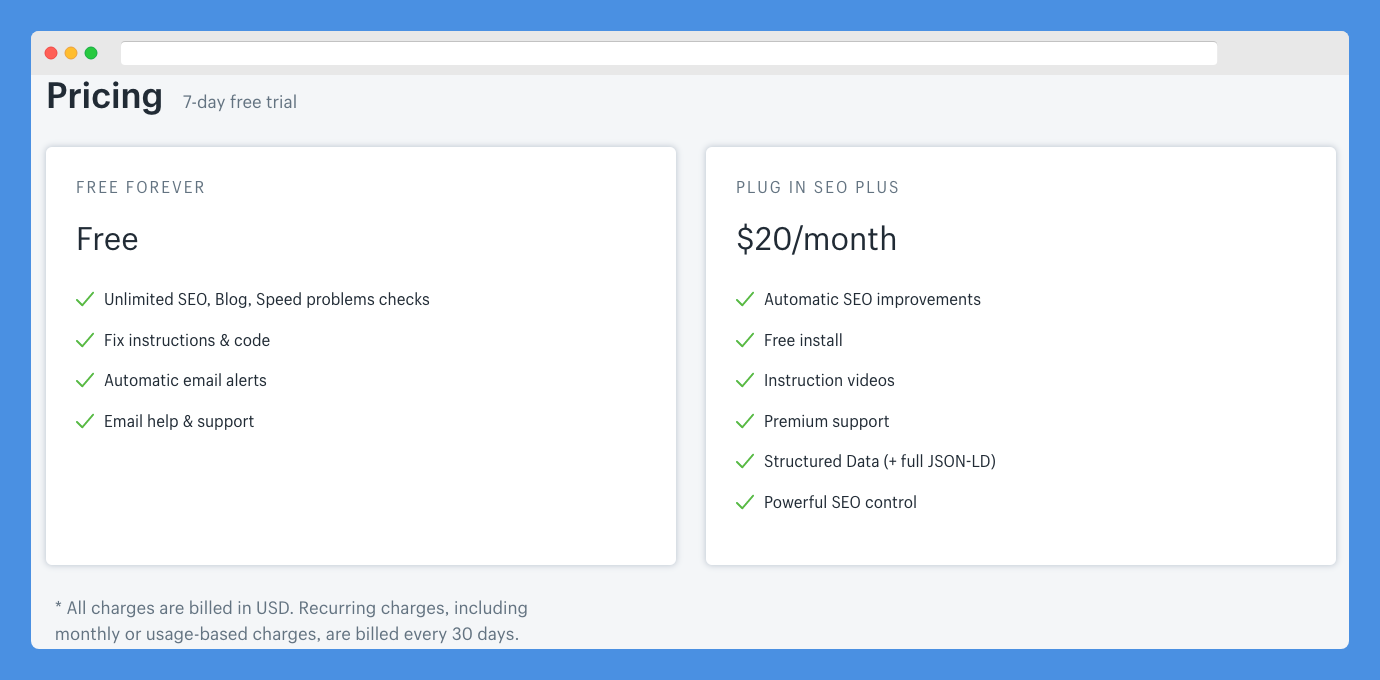Viewport: 1380px width, 680px height.
Task: Click the yellow minimize window button
Action: 71,53
